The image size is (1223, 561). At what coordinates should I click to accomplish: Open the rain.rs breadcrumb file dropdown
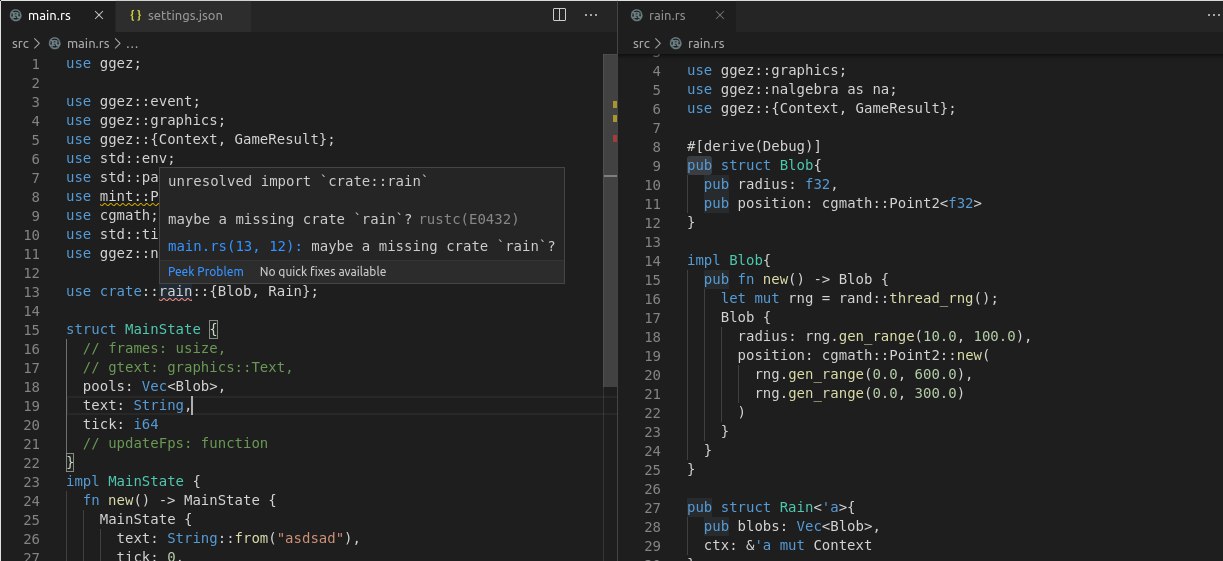(705, 44)
